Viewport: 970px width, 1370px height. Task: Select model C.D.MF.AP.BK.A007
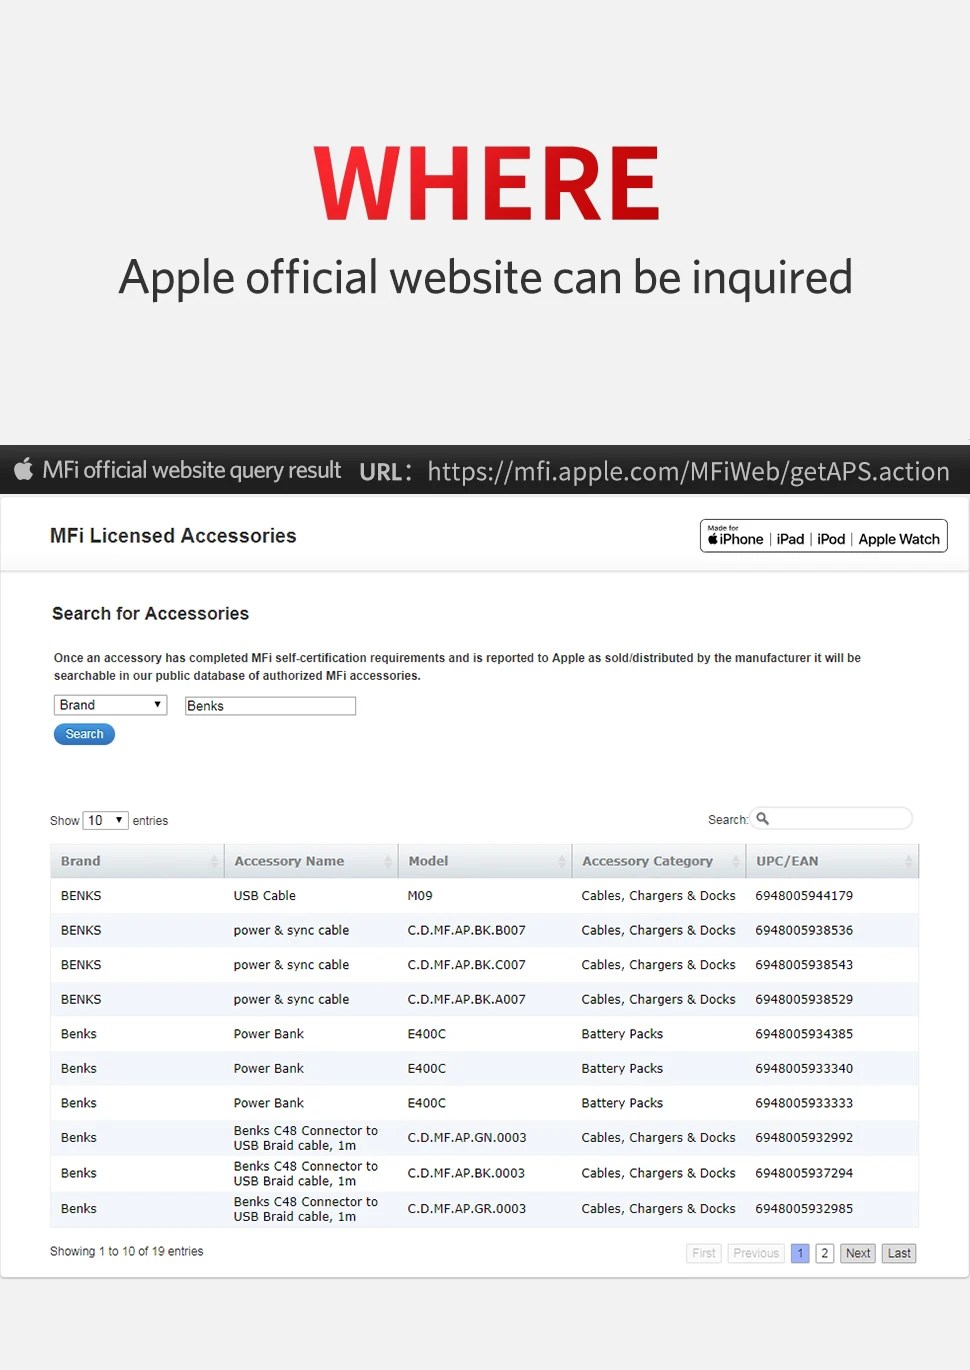click(x=467, y=999)
